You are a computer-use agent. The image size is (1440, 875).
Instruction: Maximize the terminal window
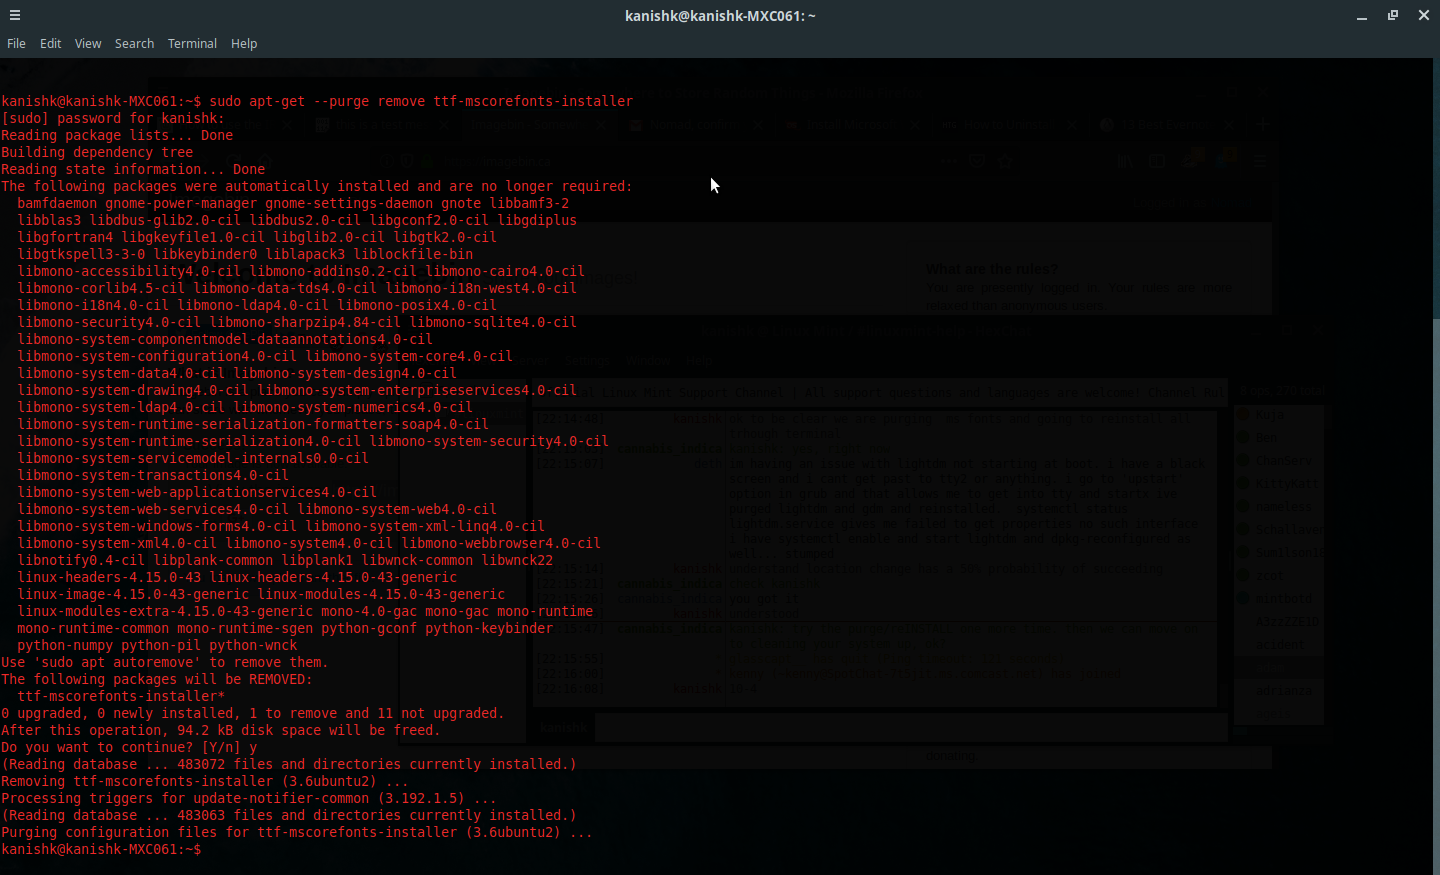coord(1393,16)
